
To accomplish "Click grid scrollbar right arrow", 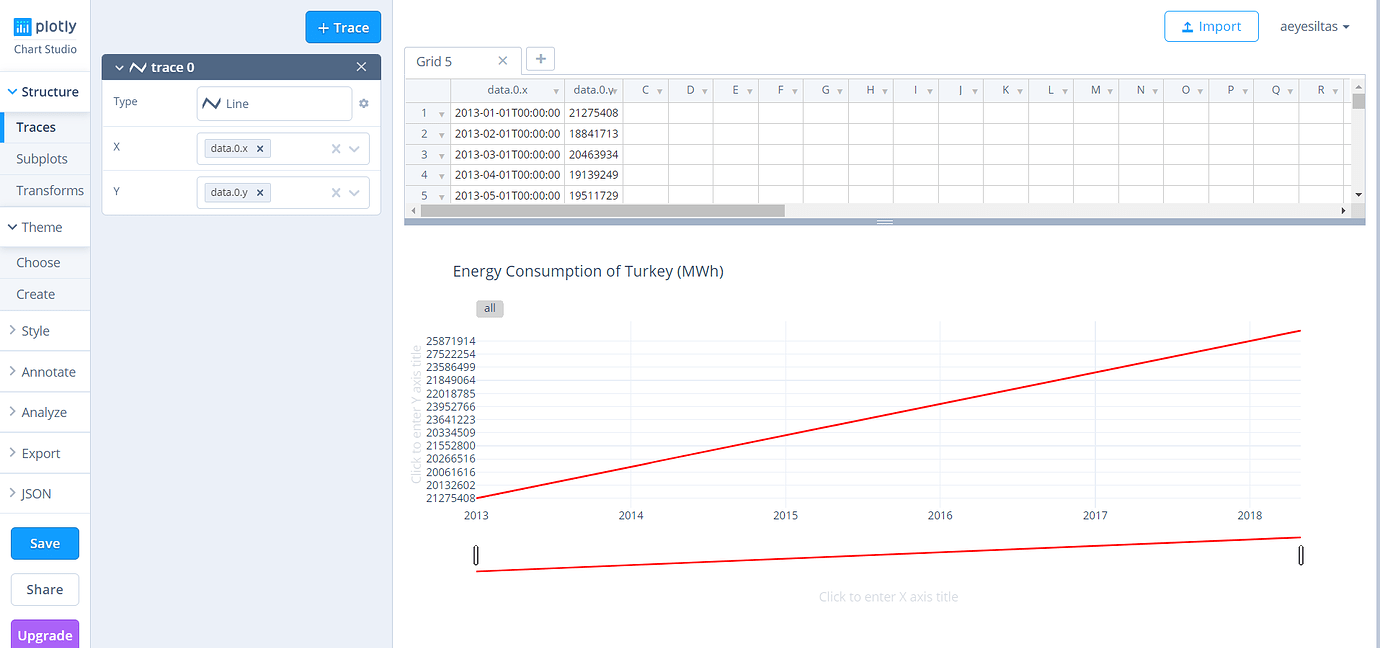I will (1343, 211).
